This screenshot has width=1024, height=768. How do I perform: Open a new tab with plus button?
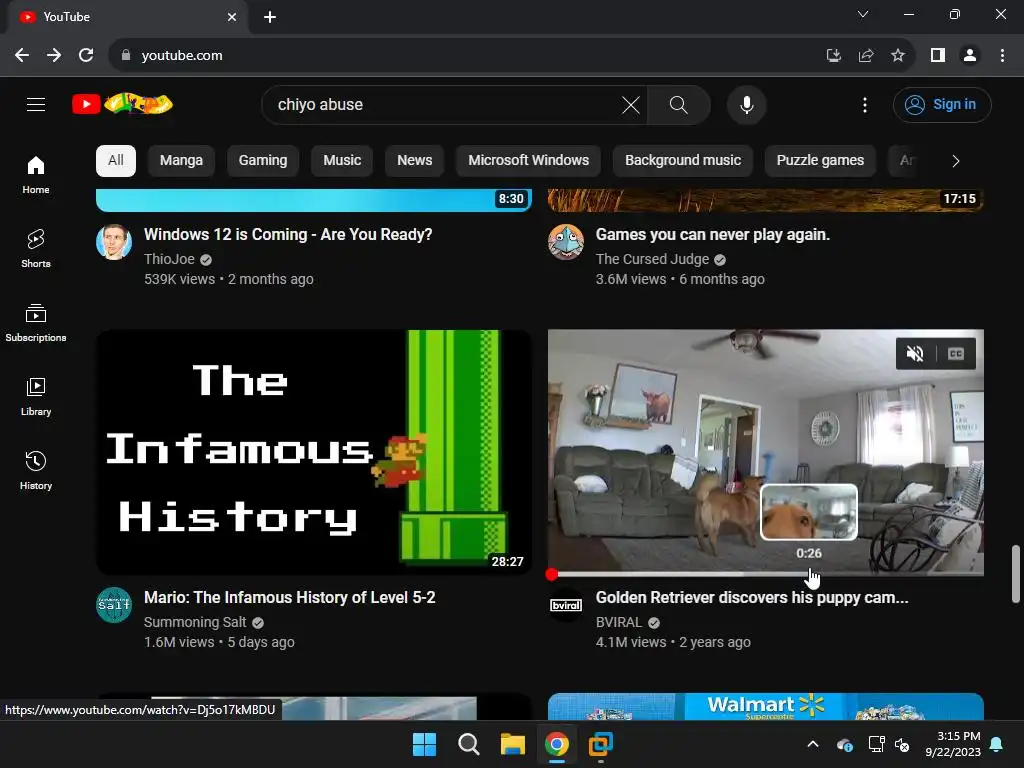(x=270, y=17)
